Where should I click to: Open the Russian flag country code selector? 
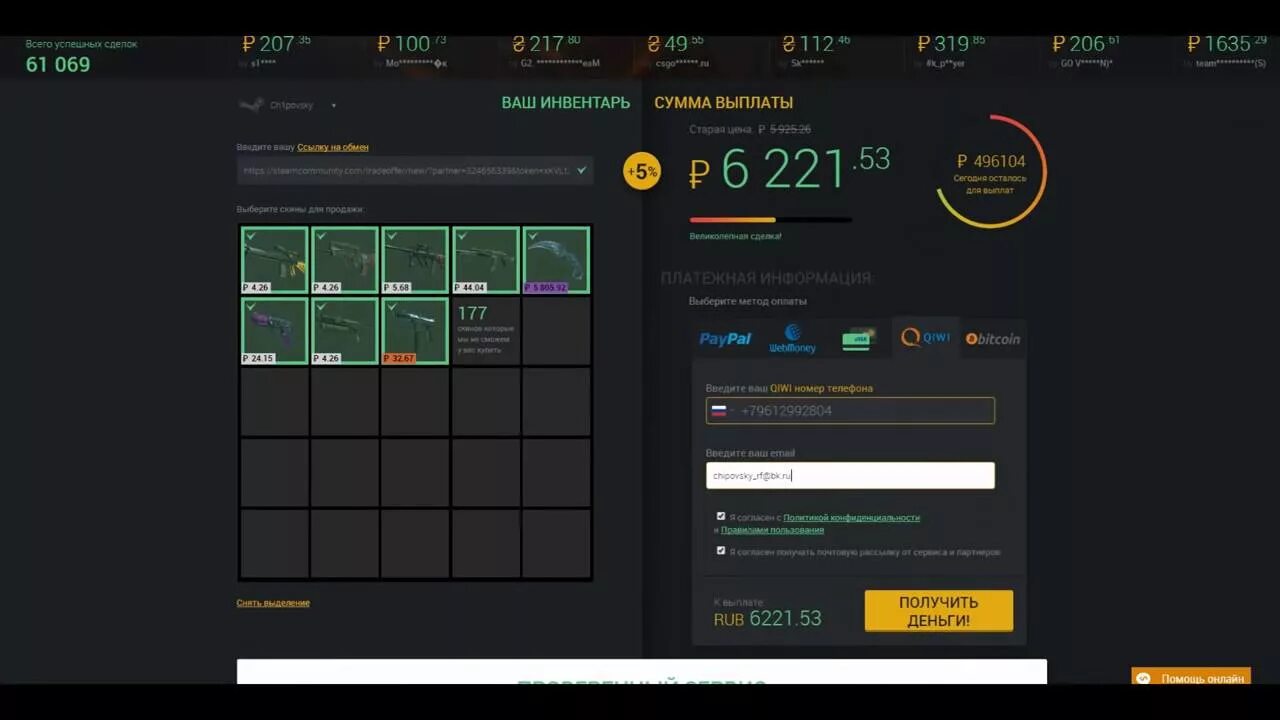coord(721,410)
